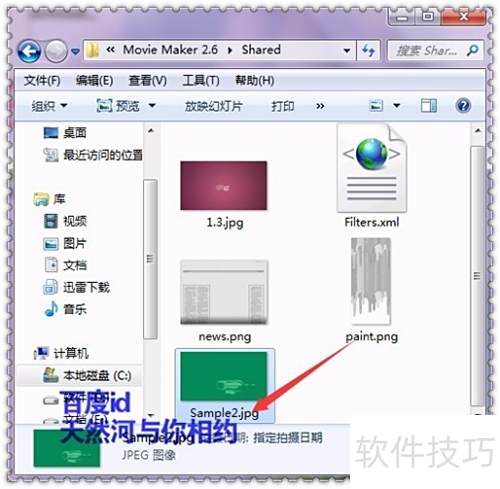
Task: Click the paint.png file name
Action: (372, 337)
